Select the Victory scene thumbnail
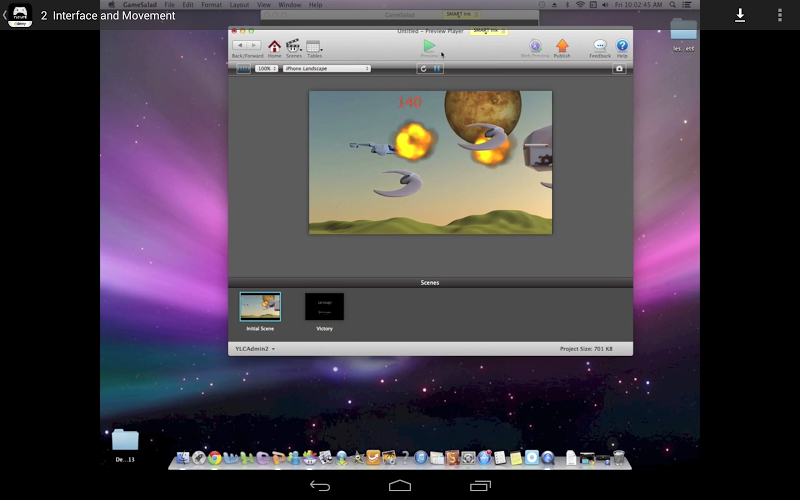The height and width of the screenshot is (500, 800). tap(324, 307)
